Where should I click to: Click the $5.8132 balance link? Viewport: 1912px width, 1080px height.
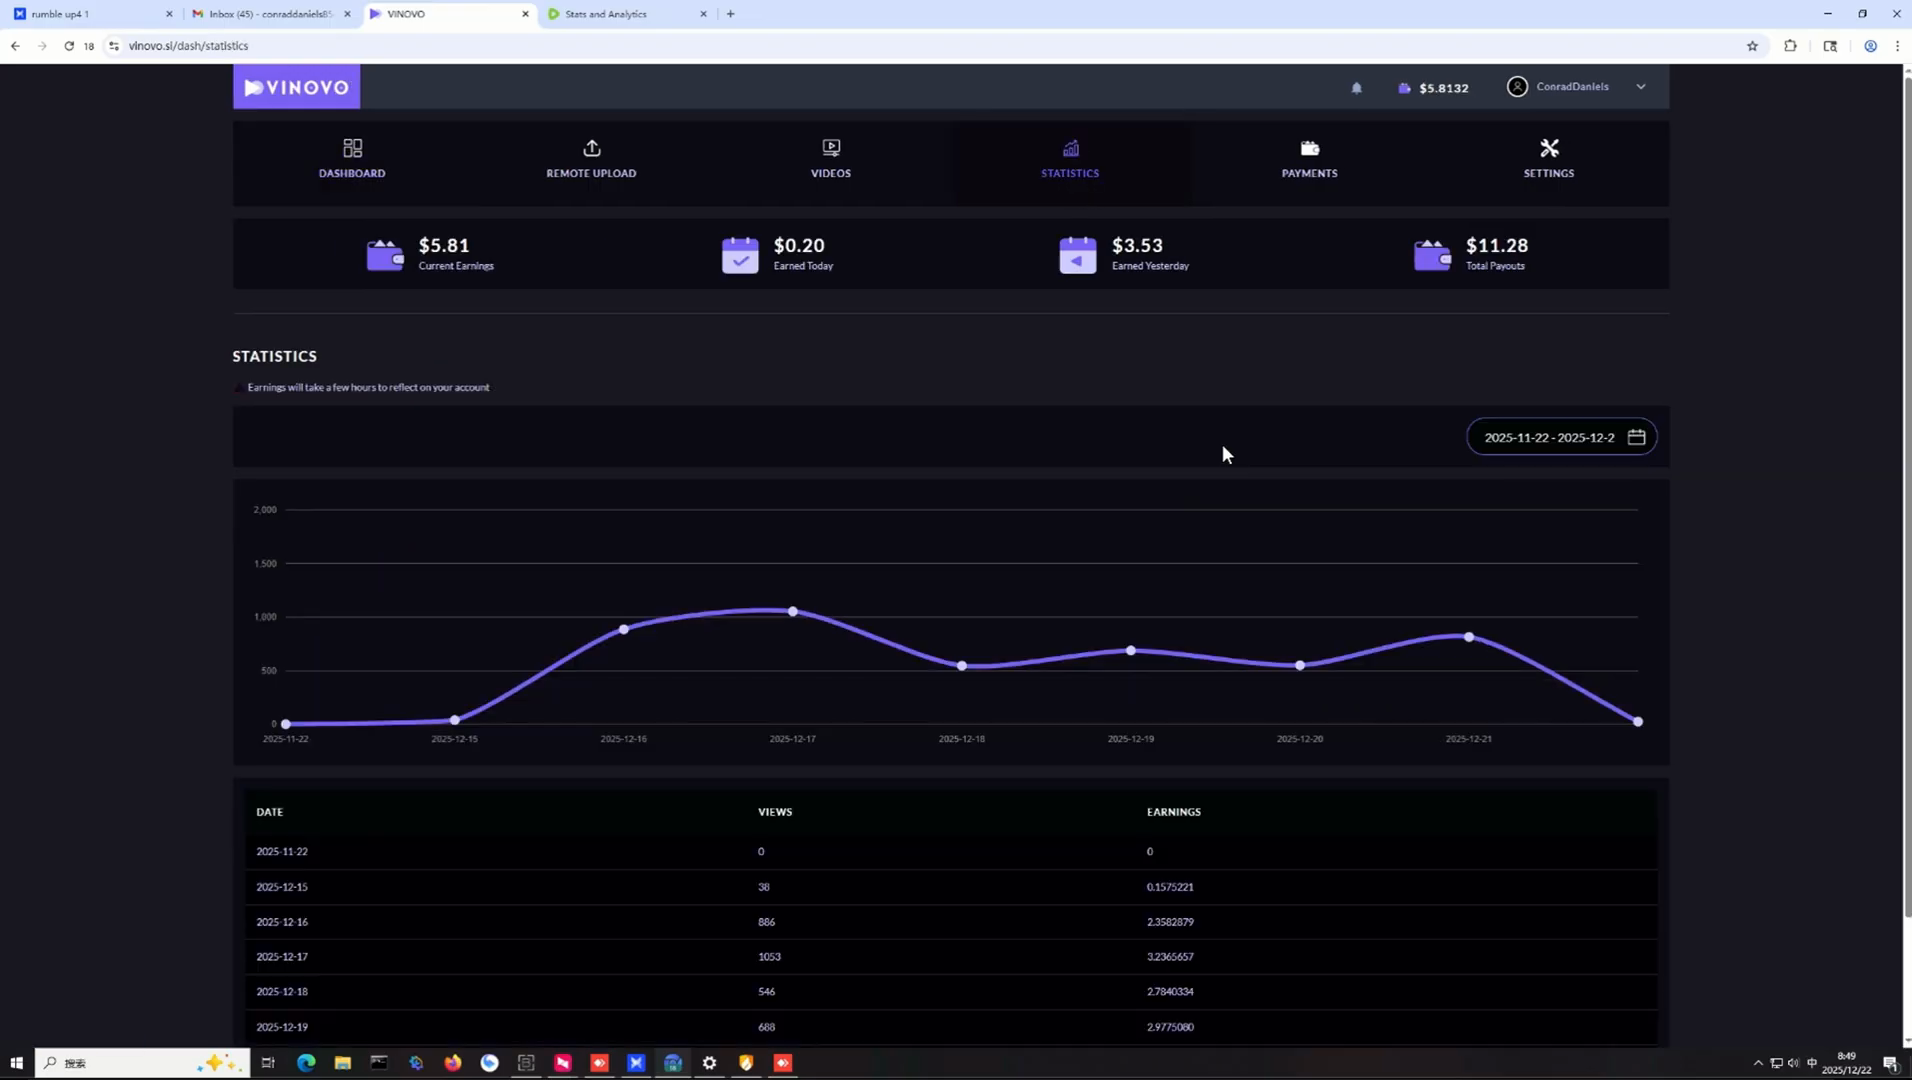1433,88
